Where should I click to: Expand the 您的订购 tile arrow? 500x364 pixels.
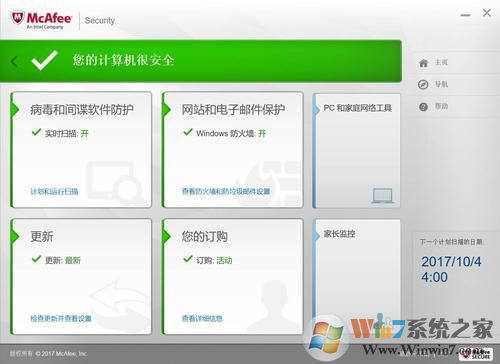(x=167, y=236)
